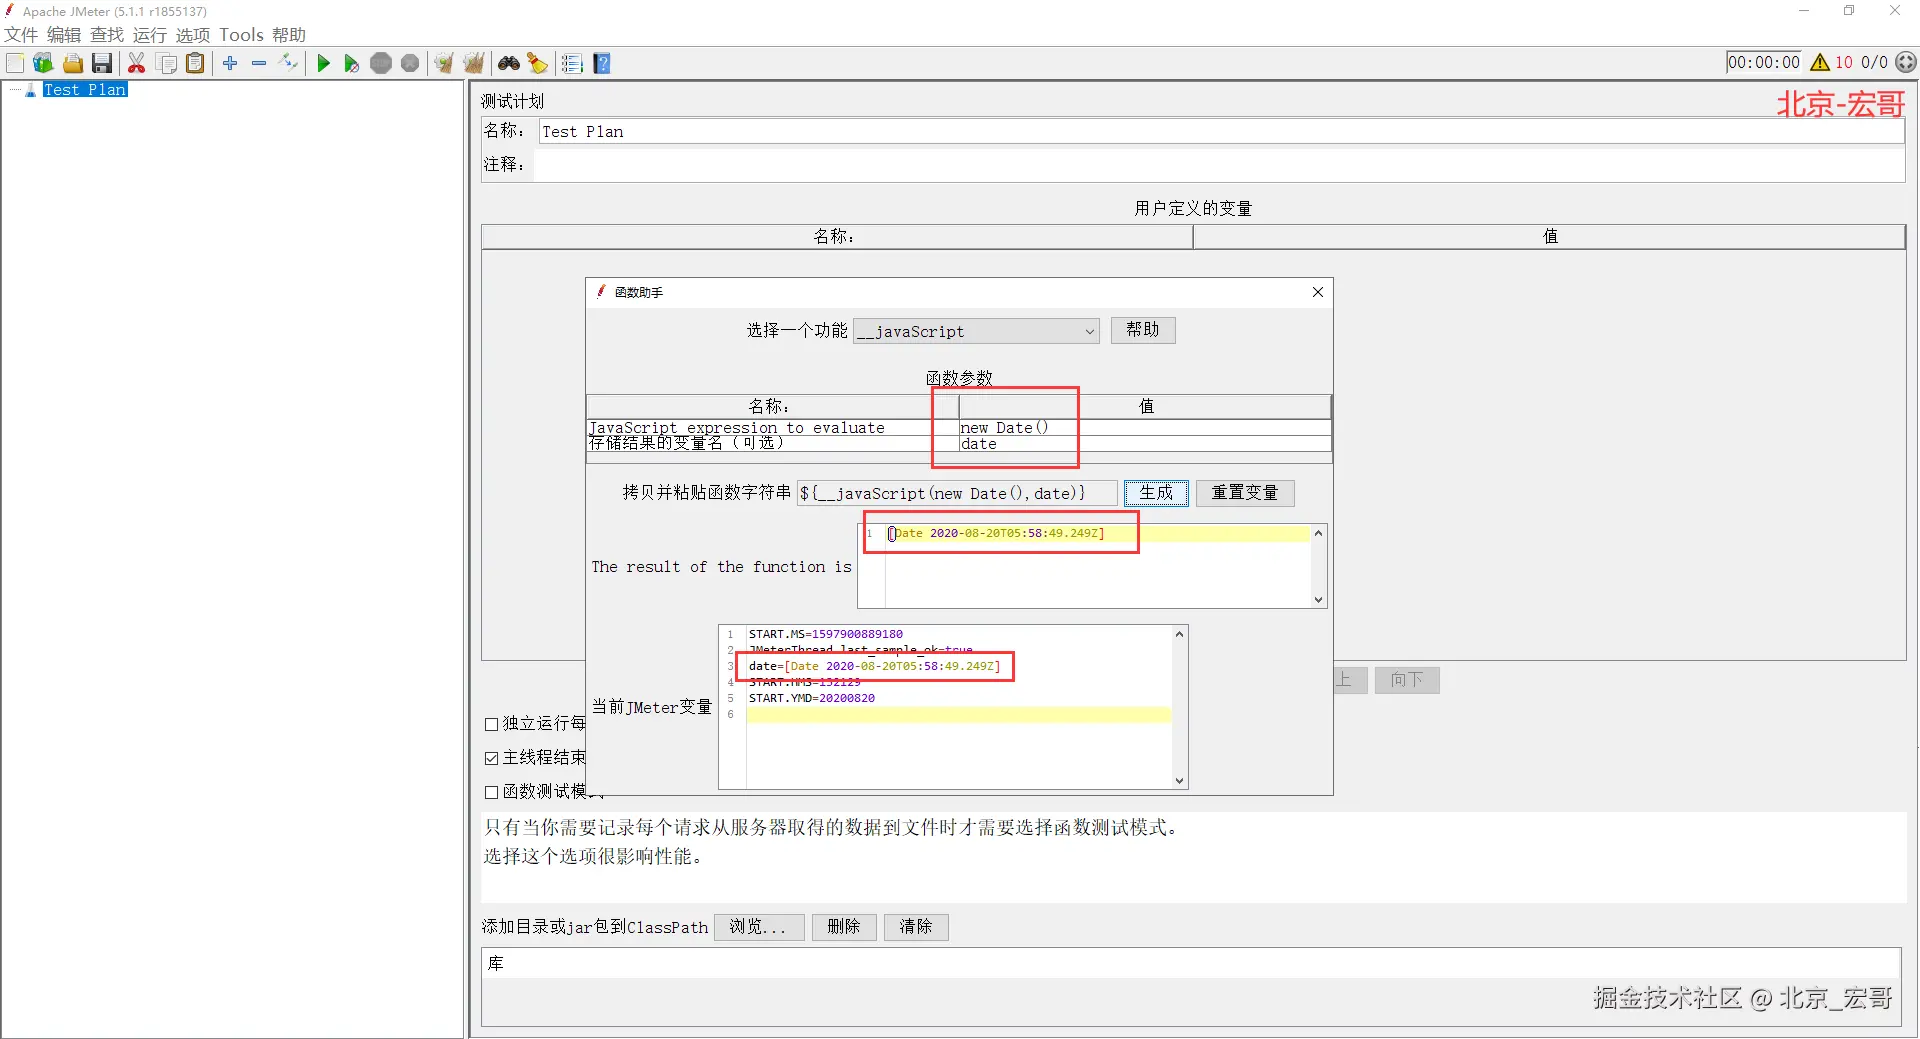Click the green Start run arrow icon
Image resolution: width=1920 pixels, height=1039 pixels.
pyautogui.click(x=323, y=64)
